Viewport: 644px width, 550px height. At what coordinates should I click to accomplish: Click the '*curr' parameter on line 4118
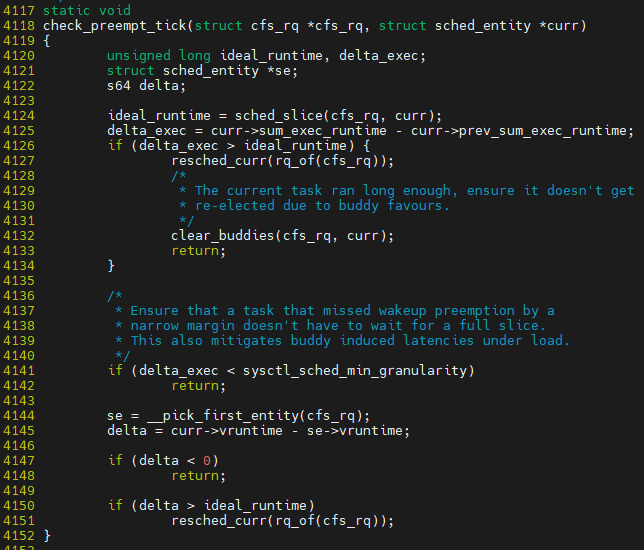pos(559,26)
